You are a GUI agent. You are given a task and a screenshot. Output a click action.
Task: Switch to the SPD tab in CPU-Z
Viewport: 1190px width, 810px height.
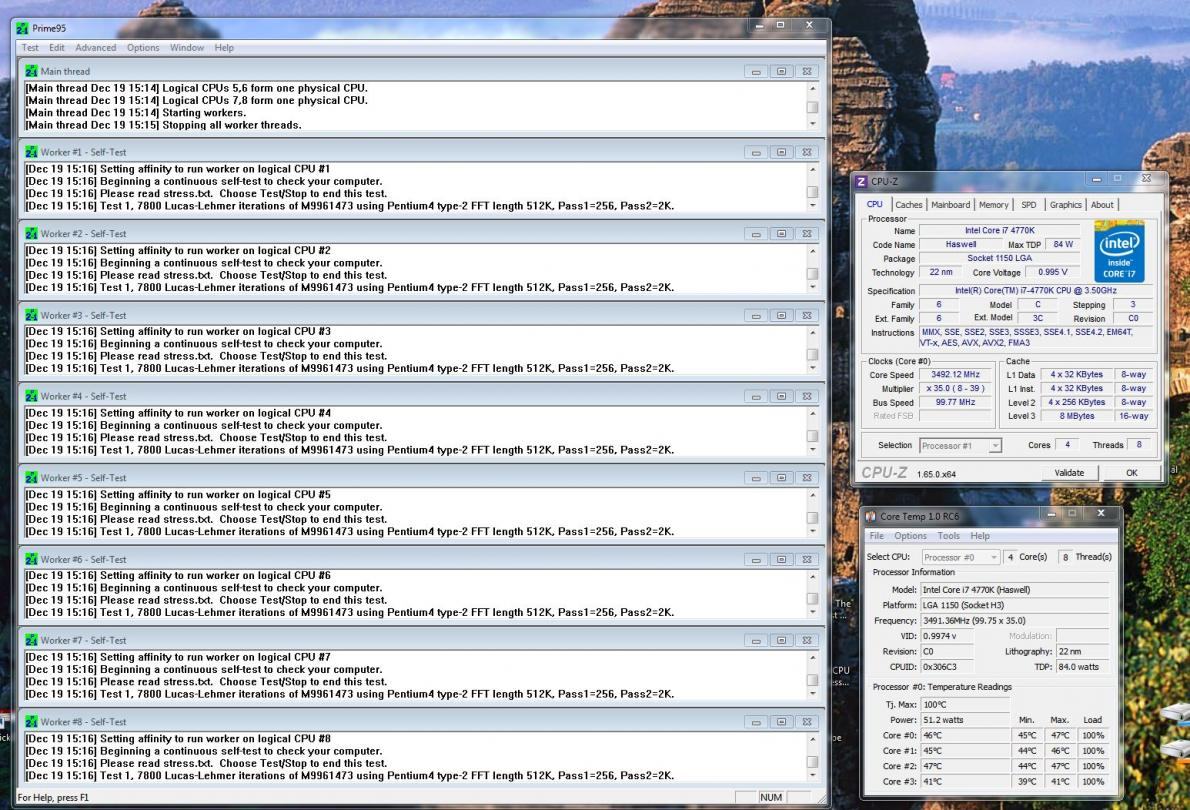[x=1028, y=205]
